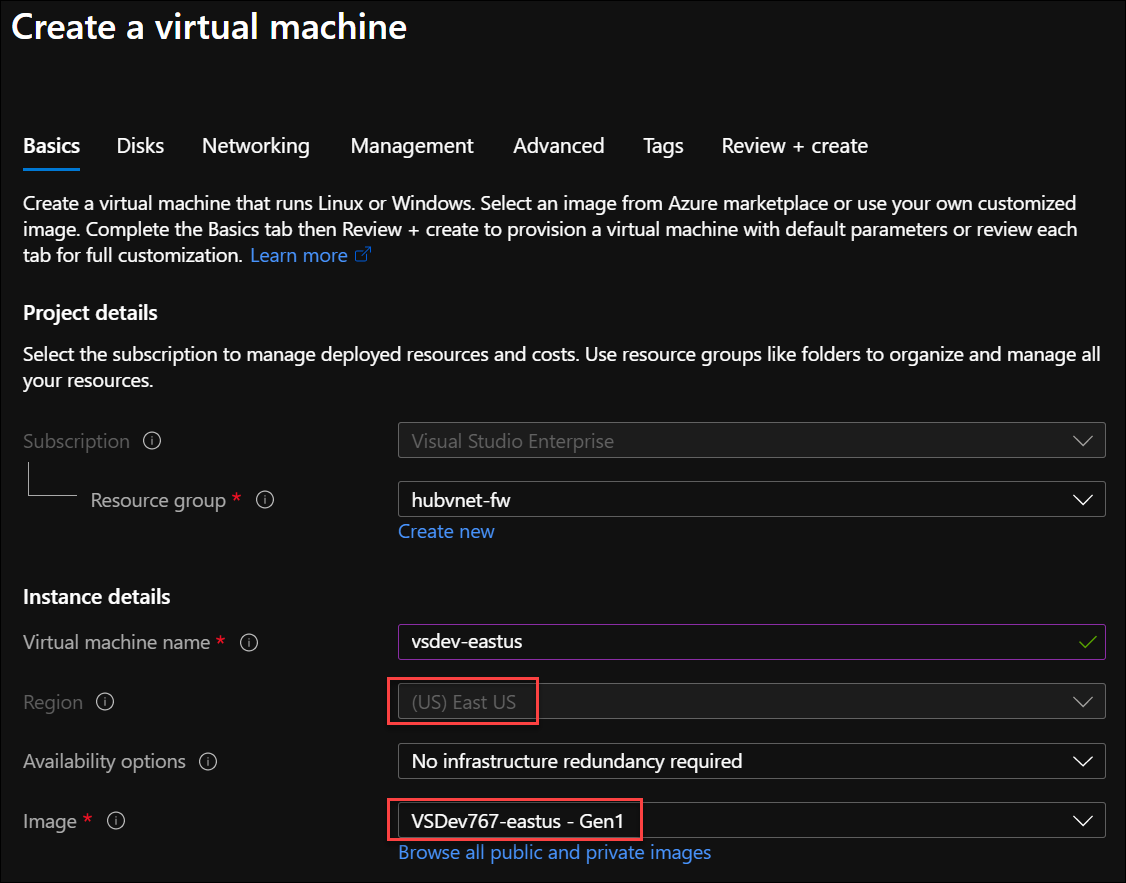
Task: Expand the Availability options dropdown
Action: click(x=751, y=761)
